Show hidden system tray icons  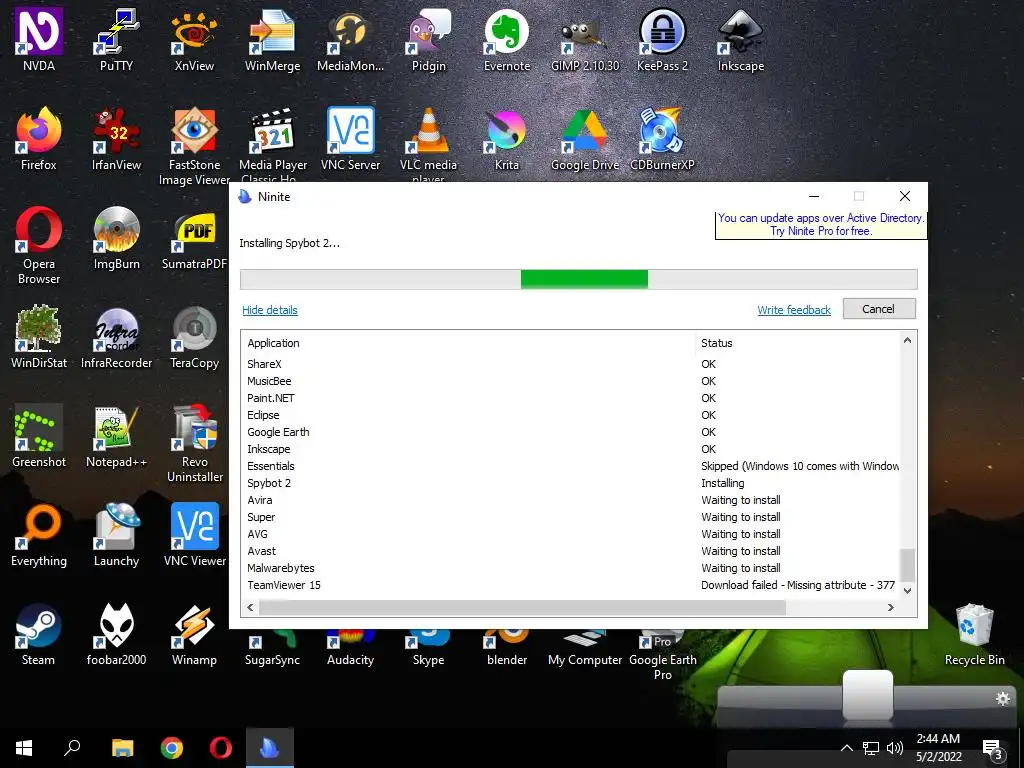coord(846,748)
